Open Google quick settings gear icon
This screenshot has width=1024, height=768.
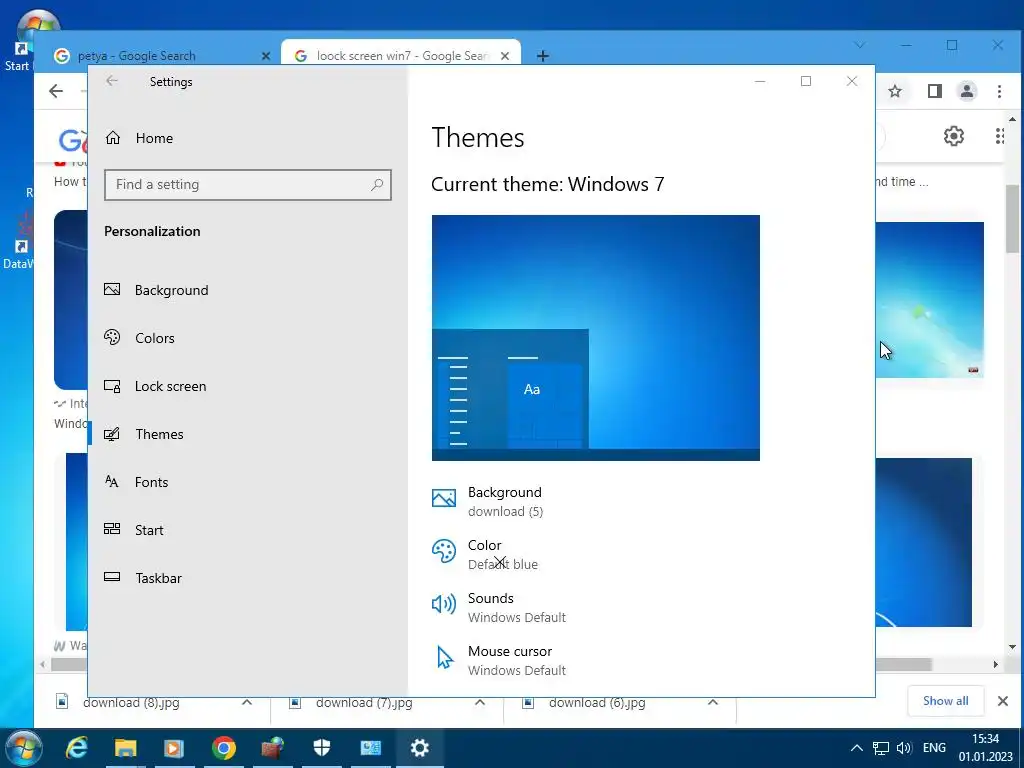pos(954,136)
